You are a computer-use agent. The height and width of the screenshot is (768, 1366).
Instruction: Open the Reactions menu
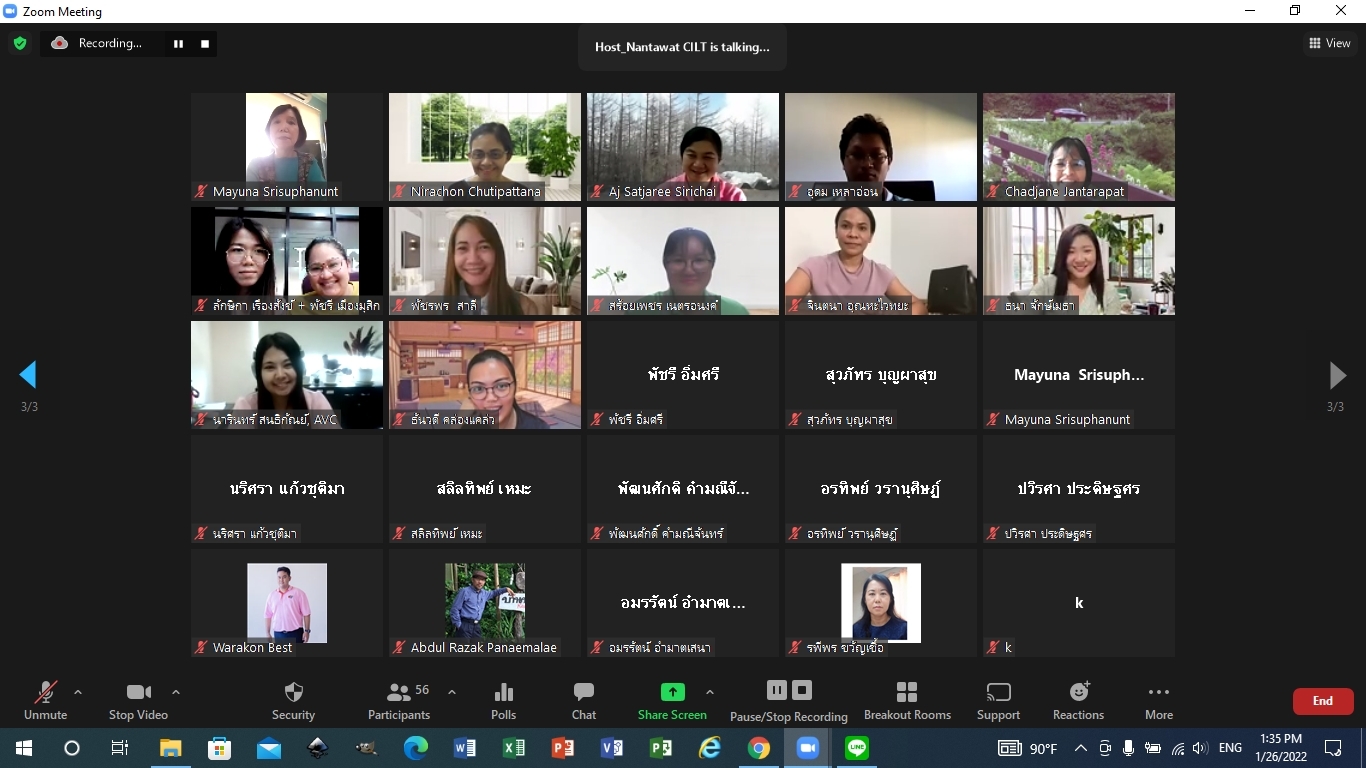point(1078,700)
